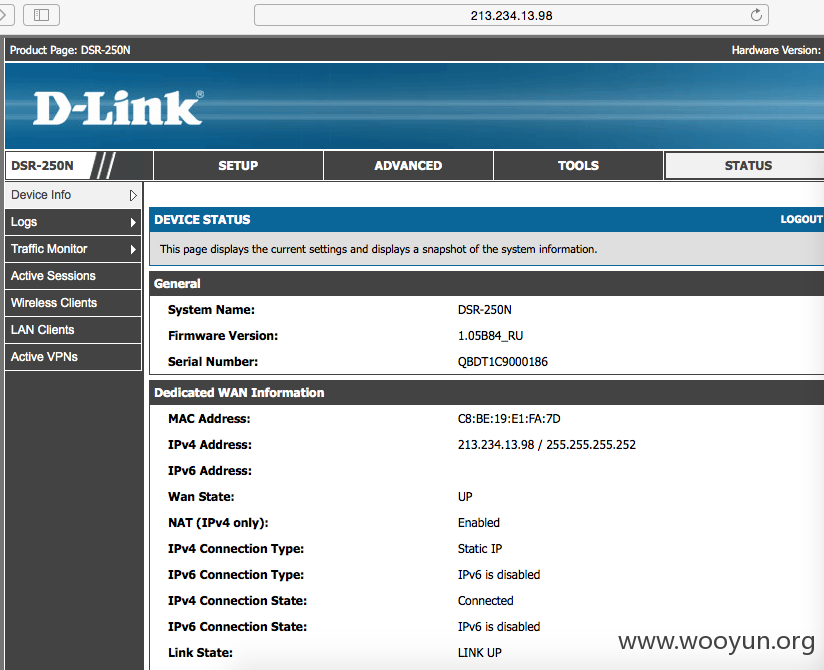This screenshot has height=670, width=824.
Task: Expand the Logs submenu arrow
Action: 133,223
